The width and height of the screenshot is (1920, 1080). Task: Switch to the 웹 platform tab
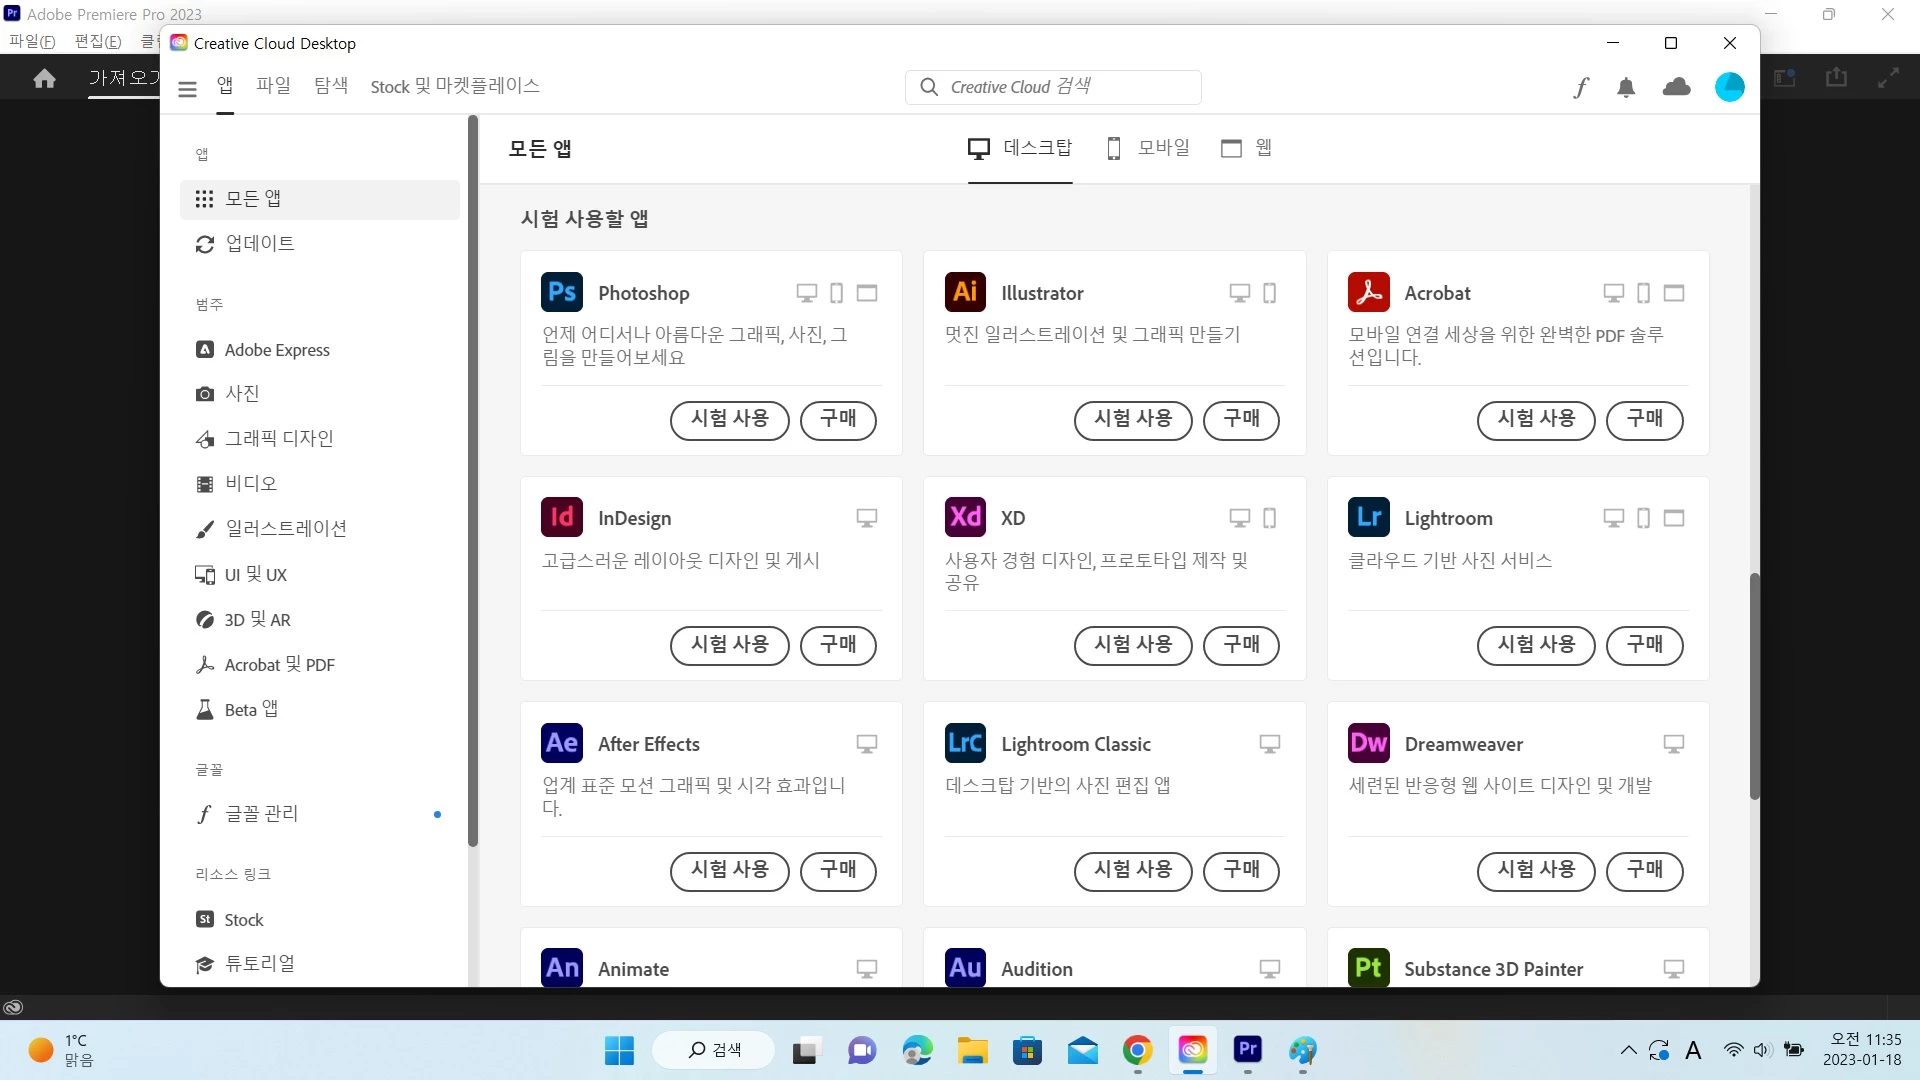(x=1246, y=148)
